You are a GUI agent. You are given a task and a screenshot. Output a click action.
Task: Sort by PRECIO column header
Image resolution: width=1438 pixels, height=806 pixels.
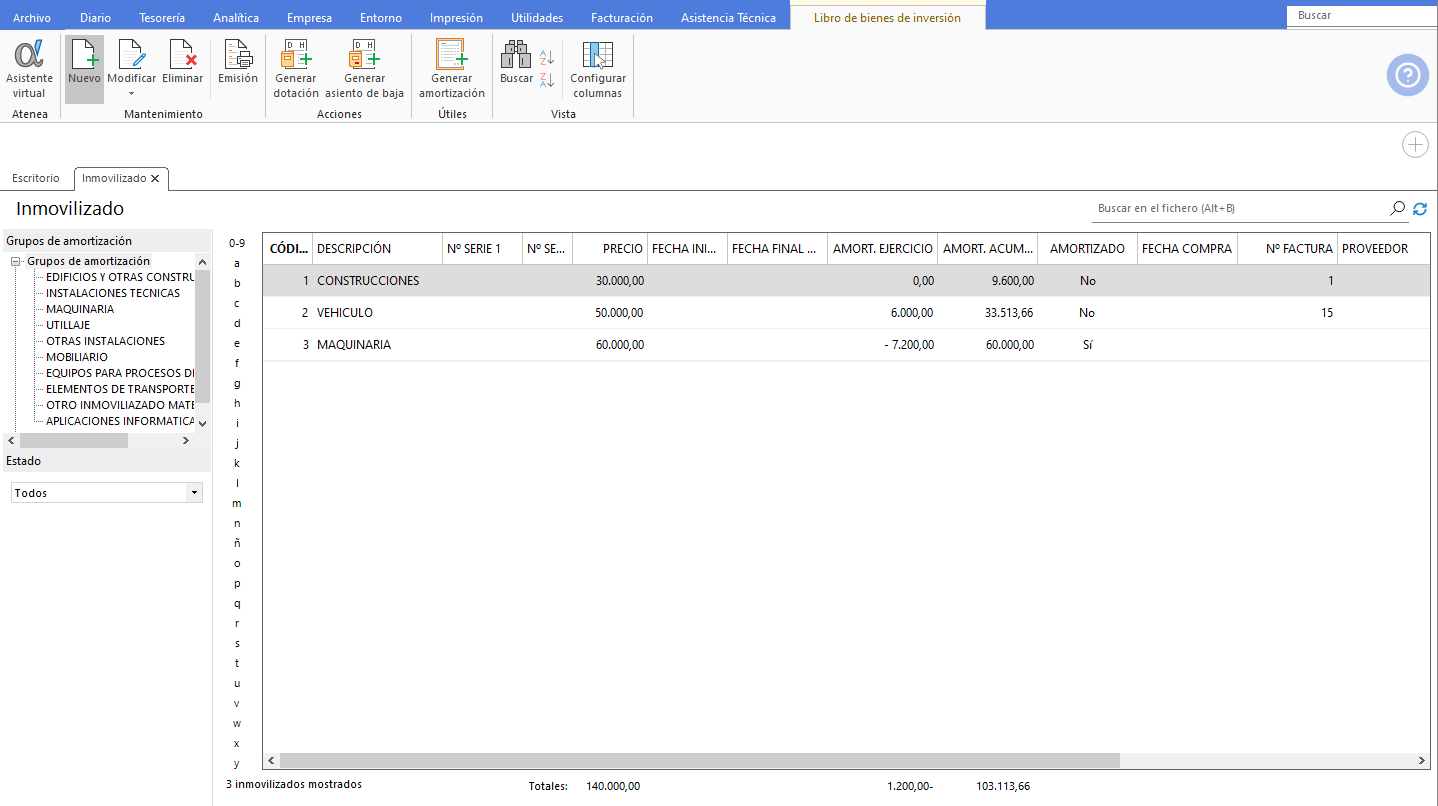[x=610, y=249]
